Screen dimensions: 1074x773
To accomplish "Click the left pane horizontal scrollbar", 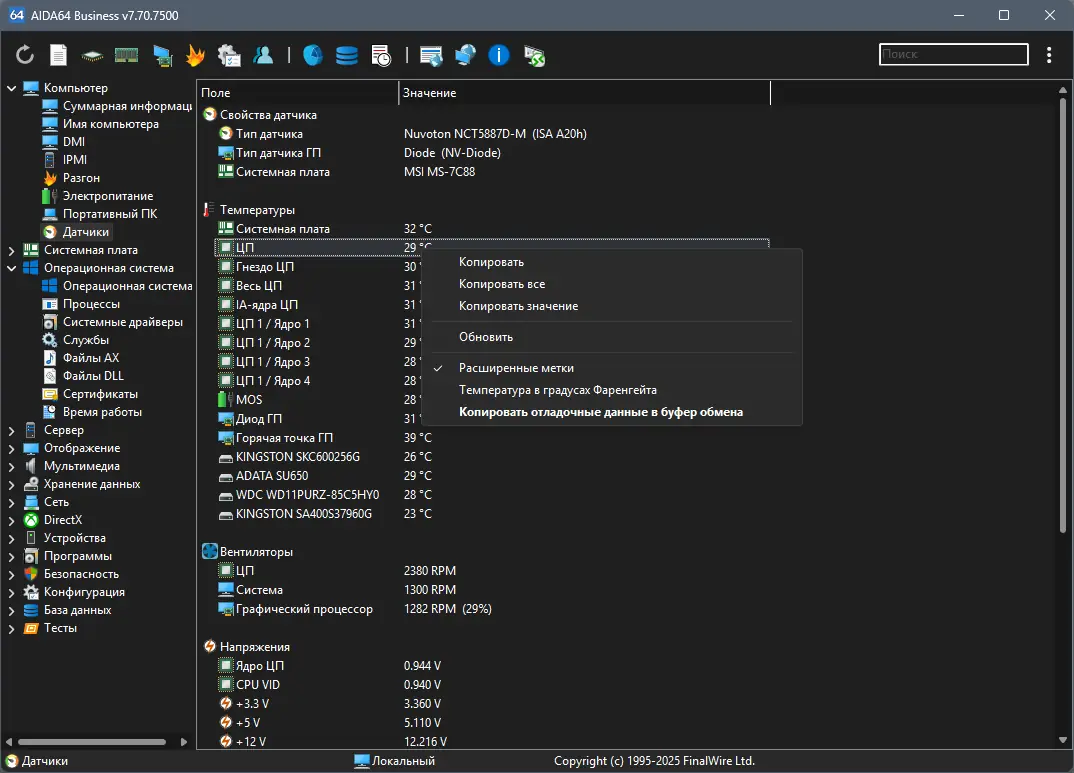I will point(92,742).
